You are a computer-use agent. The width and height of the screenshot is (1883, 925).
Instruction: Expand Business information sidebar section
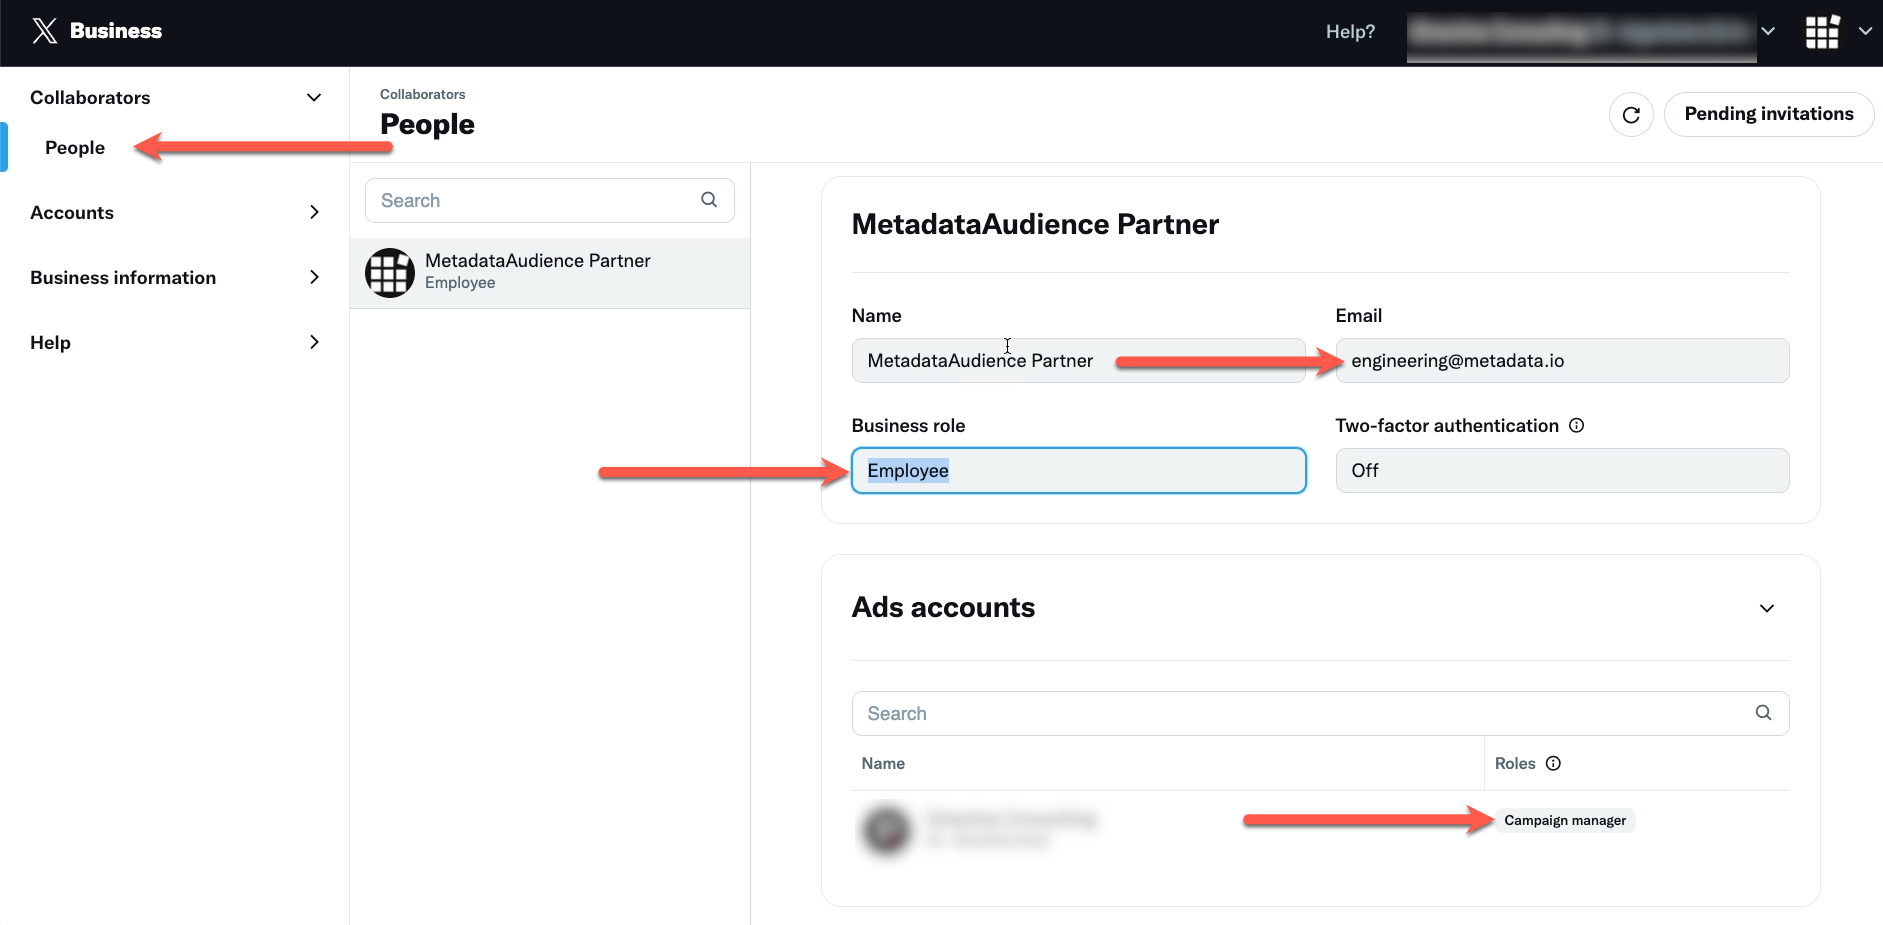(x=313, y=278)
